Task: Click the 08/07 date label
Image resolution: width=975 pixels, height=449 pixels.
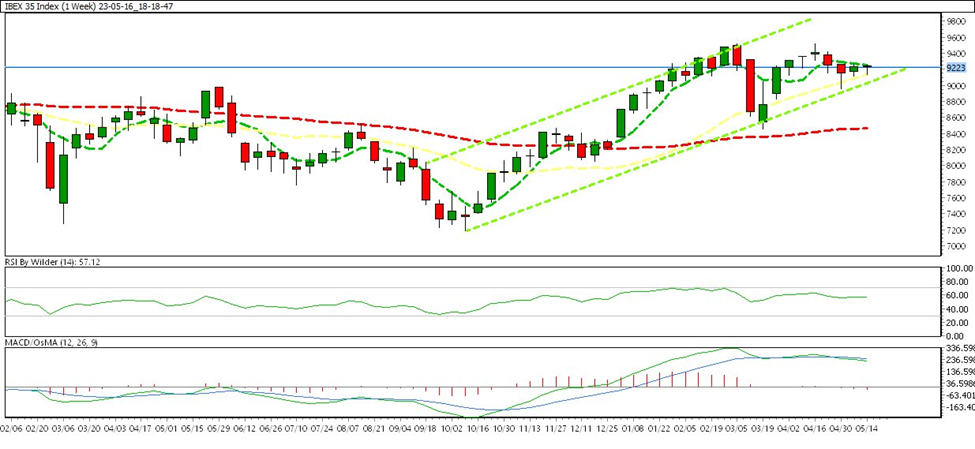Action: (348, 429)
